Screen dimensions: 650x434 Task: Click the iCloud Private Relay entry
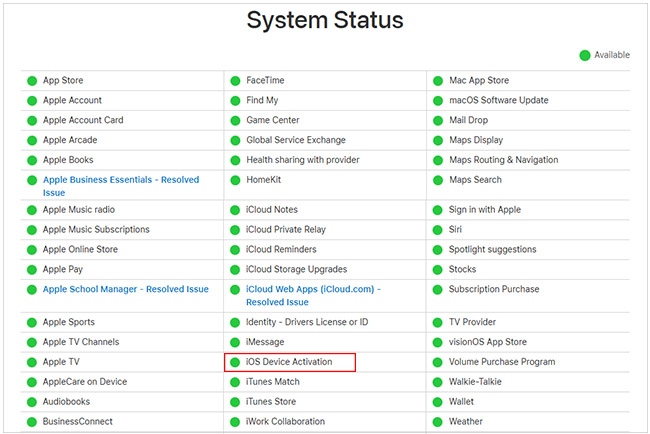[x=286, y=230]
